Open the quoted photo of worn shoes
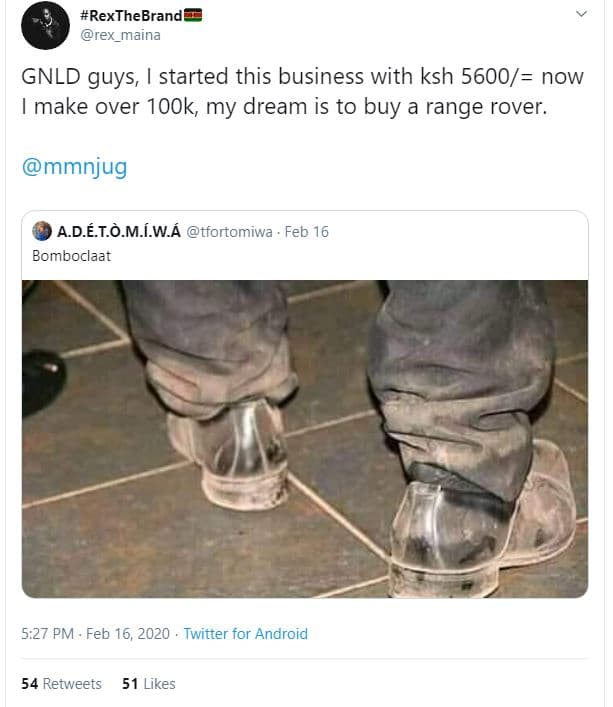The height and width of the screenshot is (707, 613). [305, 438]
